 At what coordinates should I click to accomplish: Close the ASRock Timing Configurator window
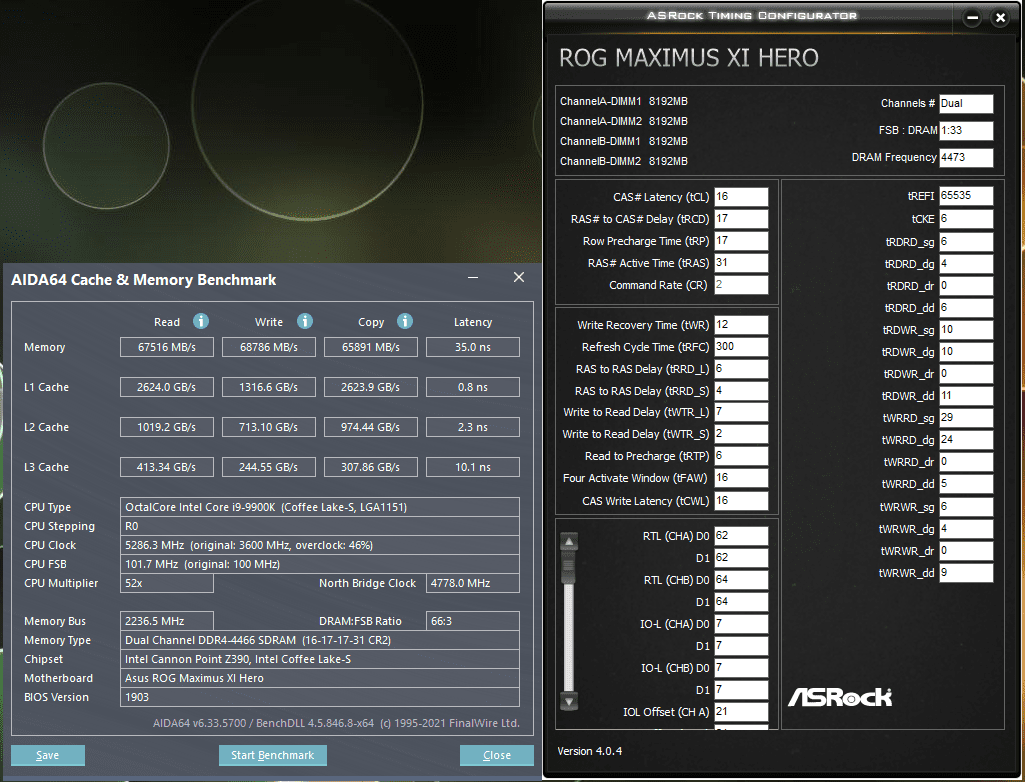(1000, 18)
